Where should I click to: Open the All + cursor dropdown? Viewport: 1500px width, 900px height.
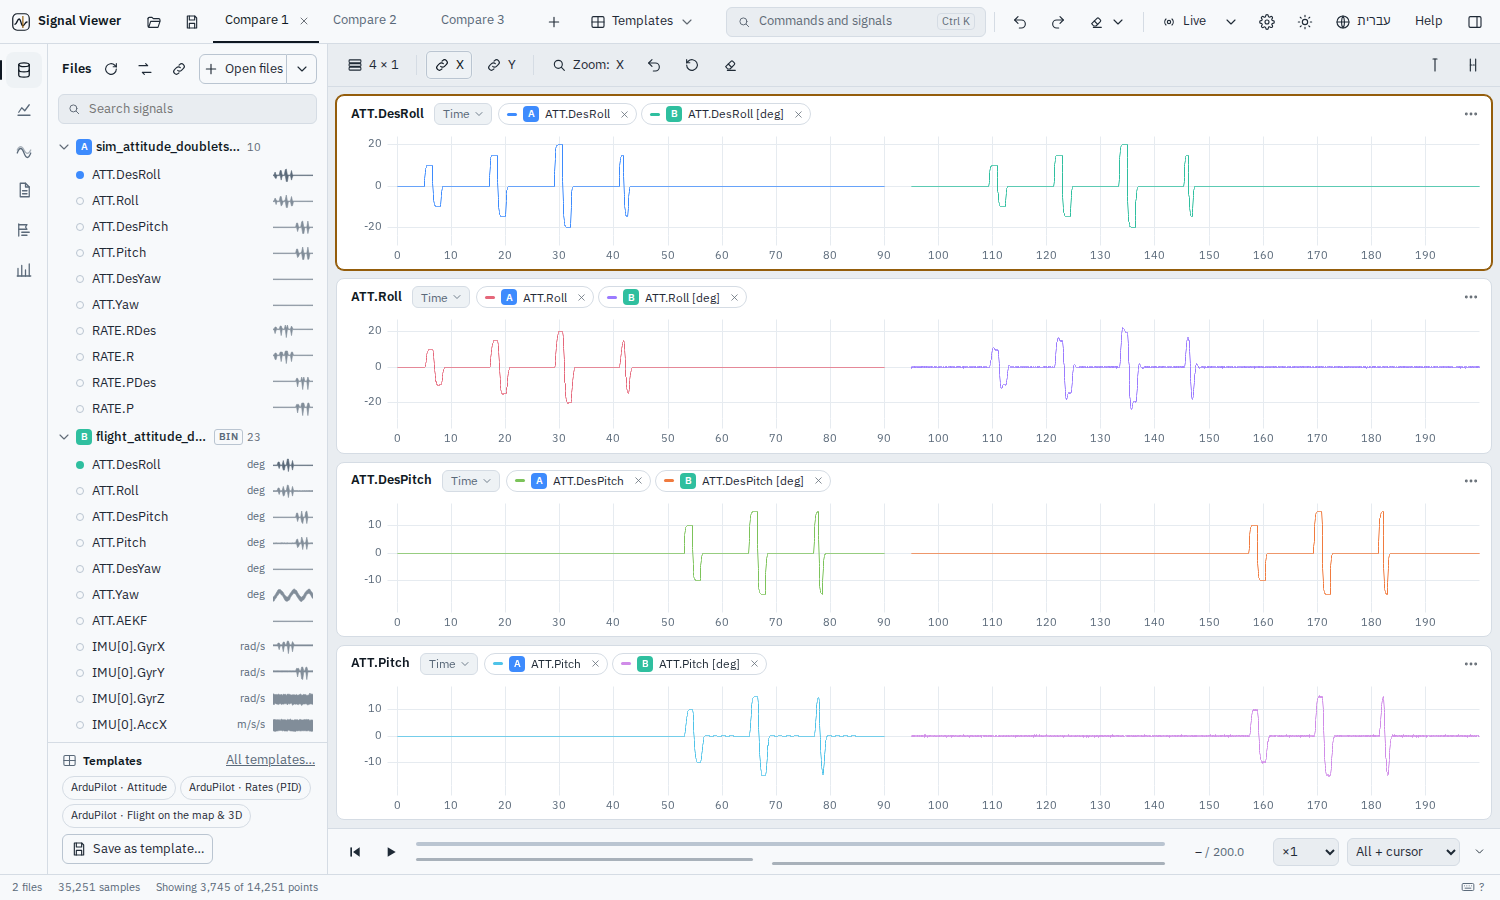pyautogui.click(x=1403, y=852)
